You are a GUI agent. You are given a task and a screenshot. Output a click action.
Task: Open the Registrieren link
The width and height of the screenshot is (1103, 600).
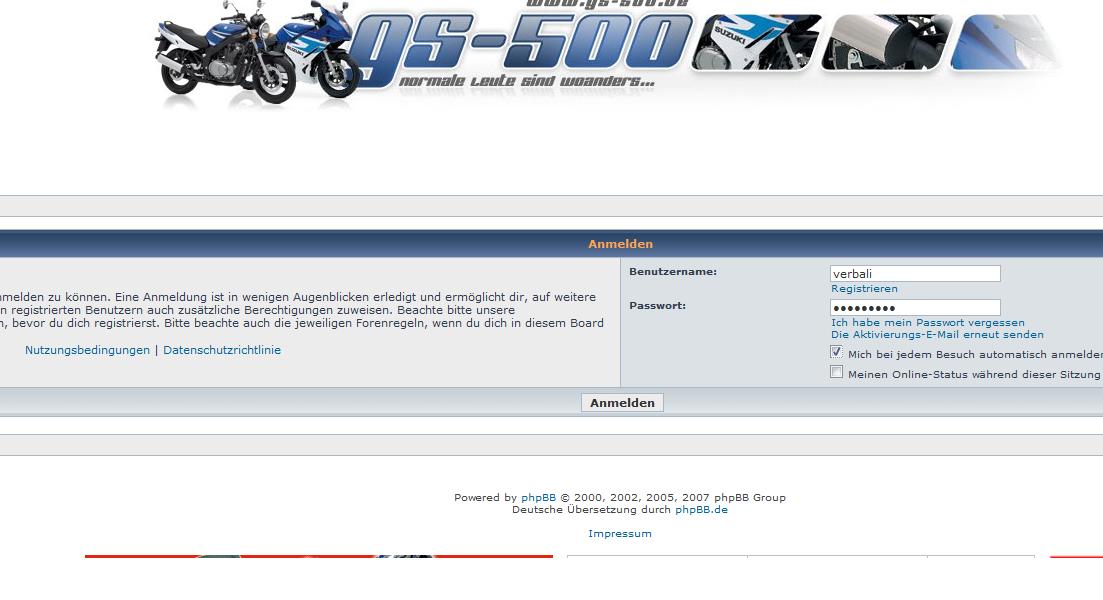(x=864, y=288)
